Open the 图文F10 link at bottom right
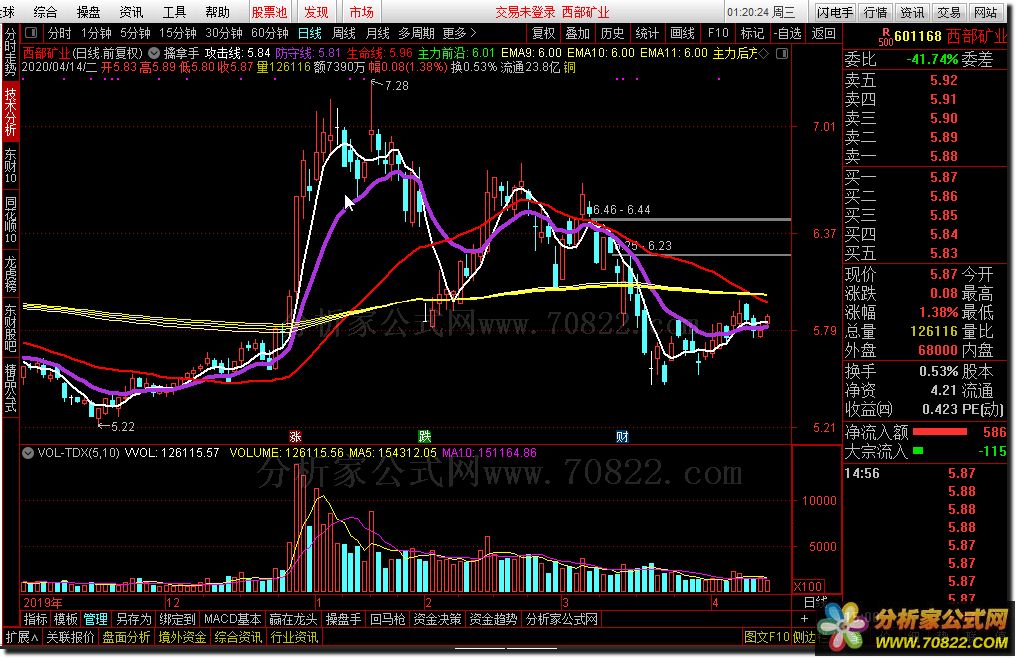The image size is (1017, 658). pyautogui.click(x=766, y=637)
